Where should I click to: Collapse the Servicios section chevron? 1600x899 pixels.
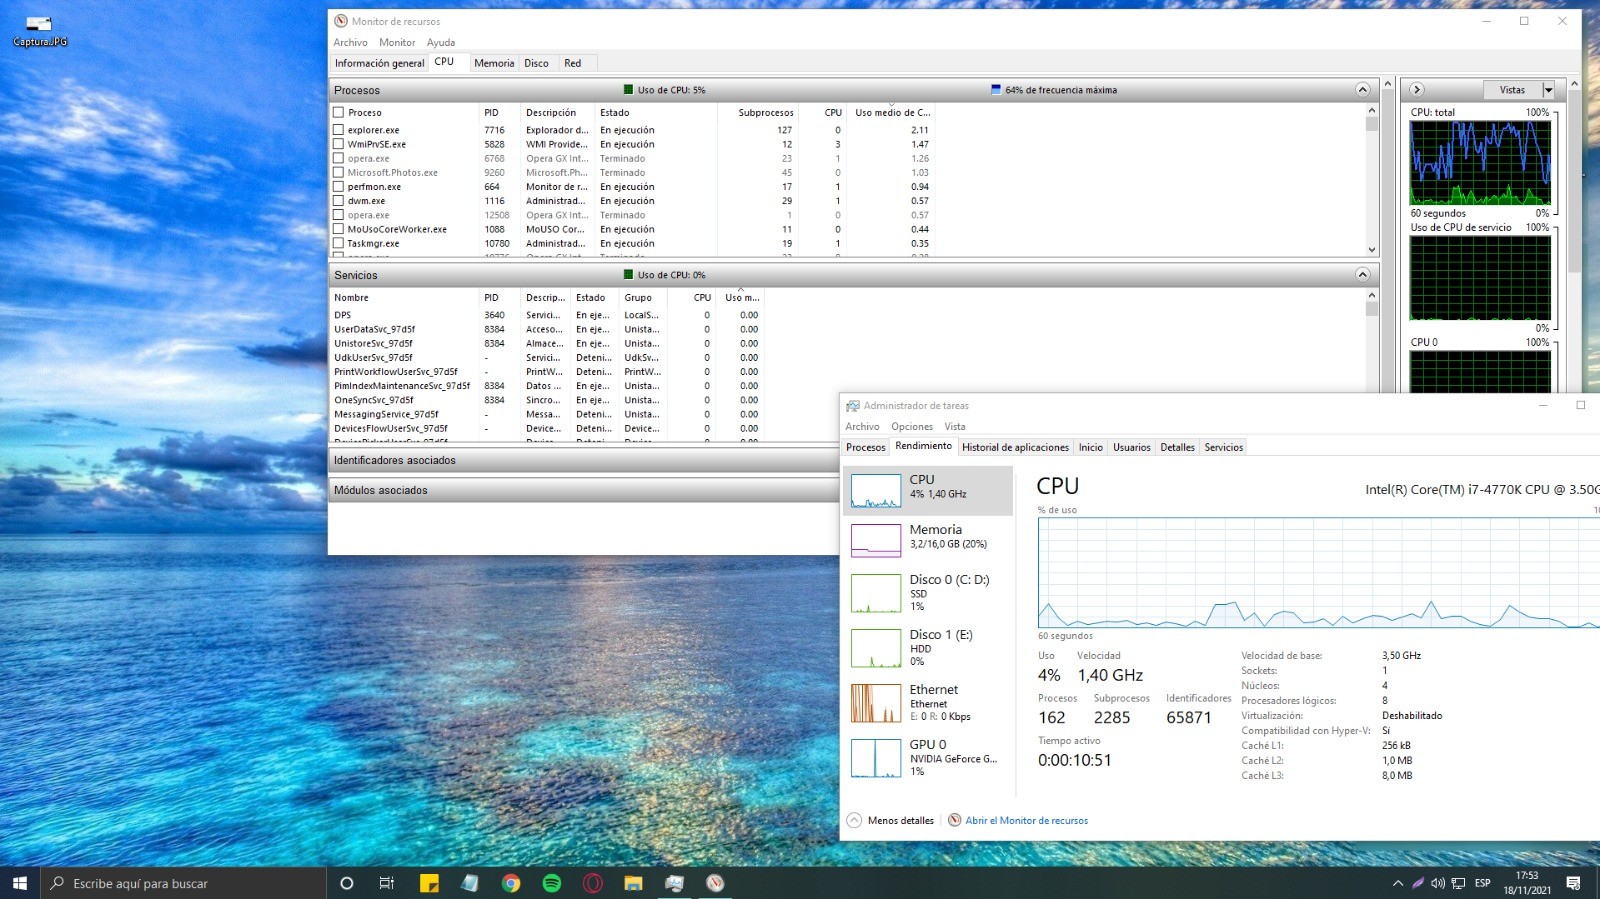click(1362, 274)
